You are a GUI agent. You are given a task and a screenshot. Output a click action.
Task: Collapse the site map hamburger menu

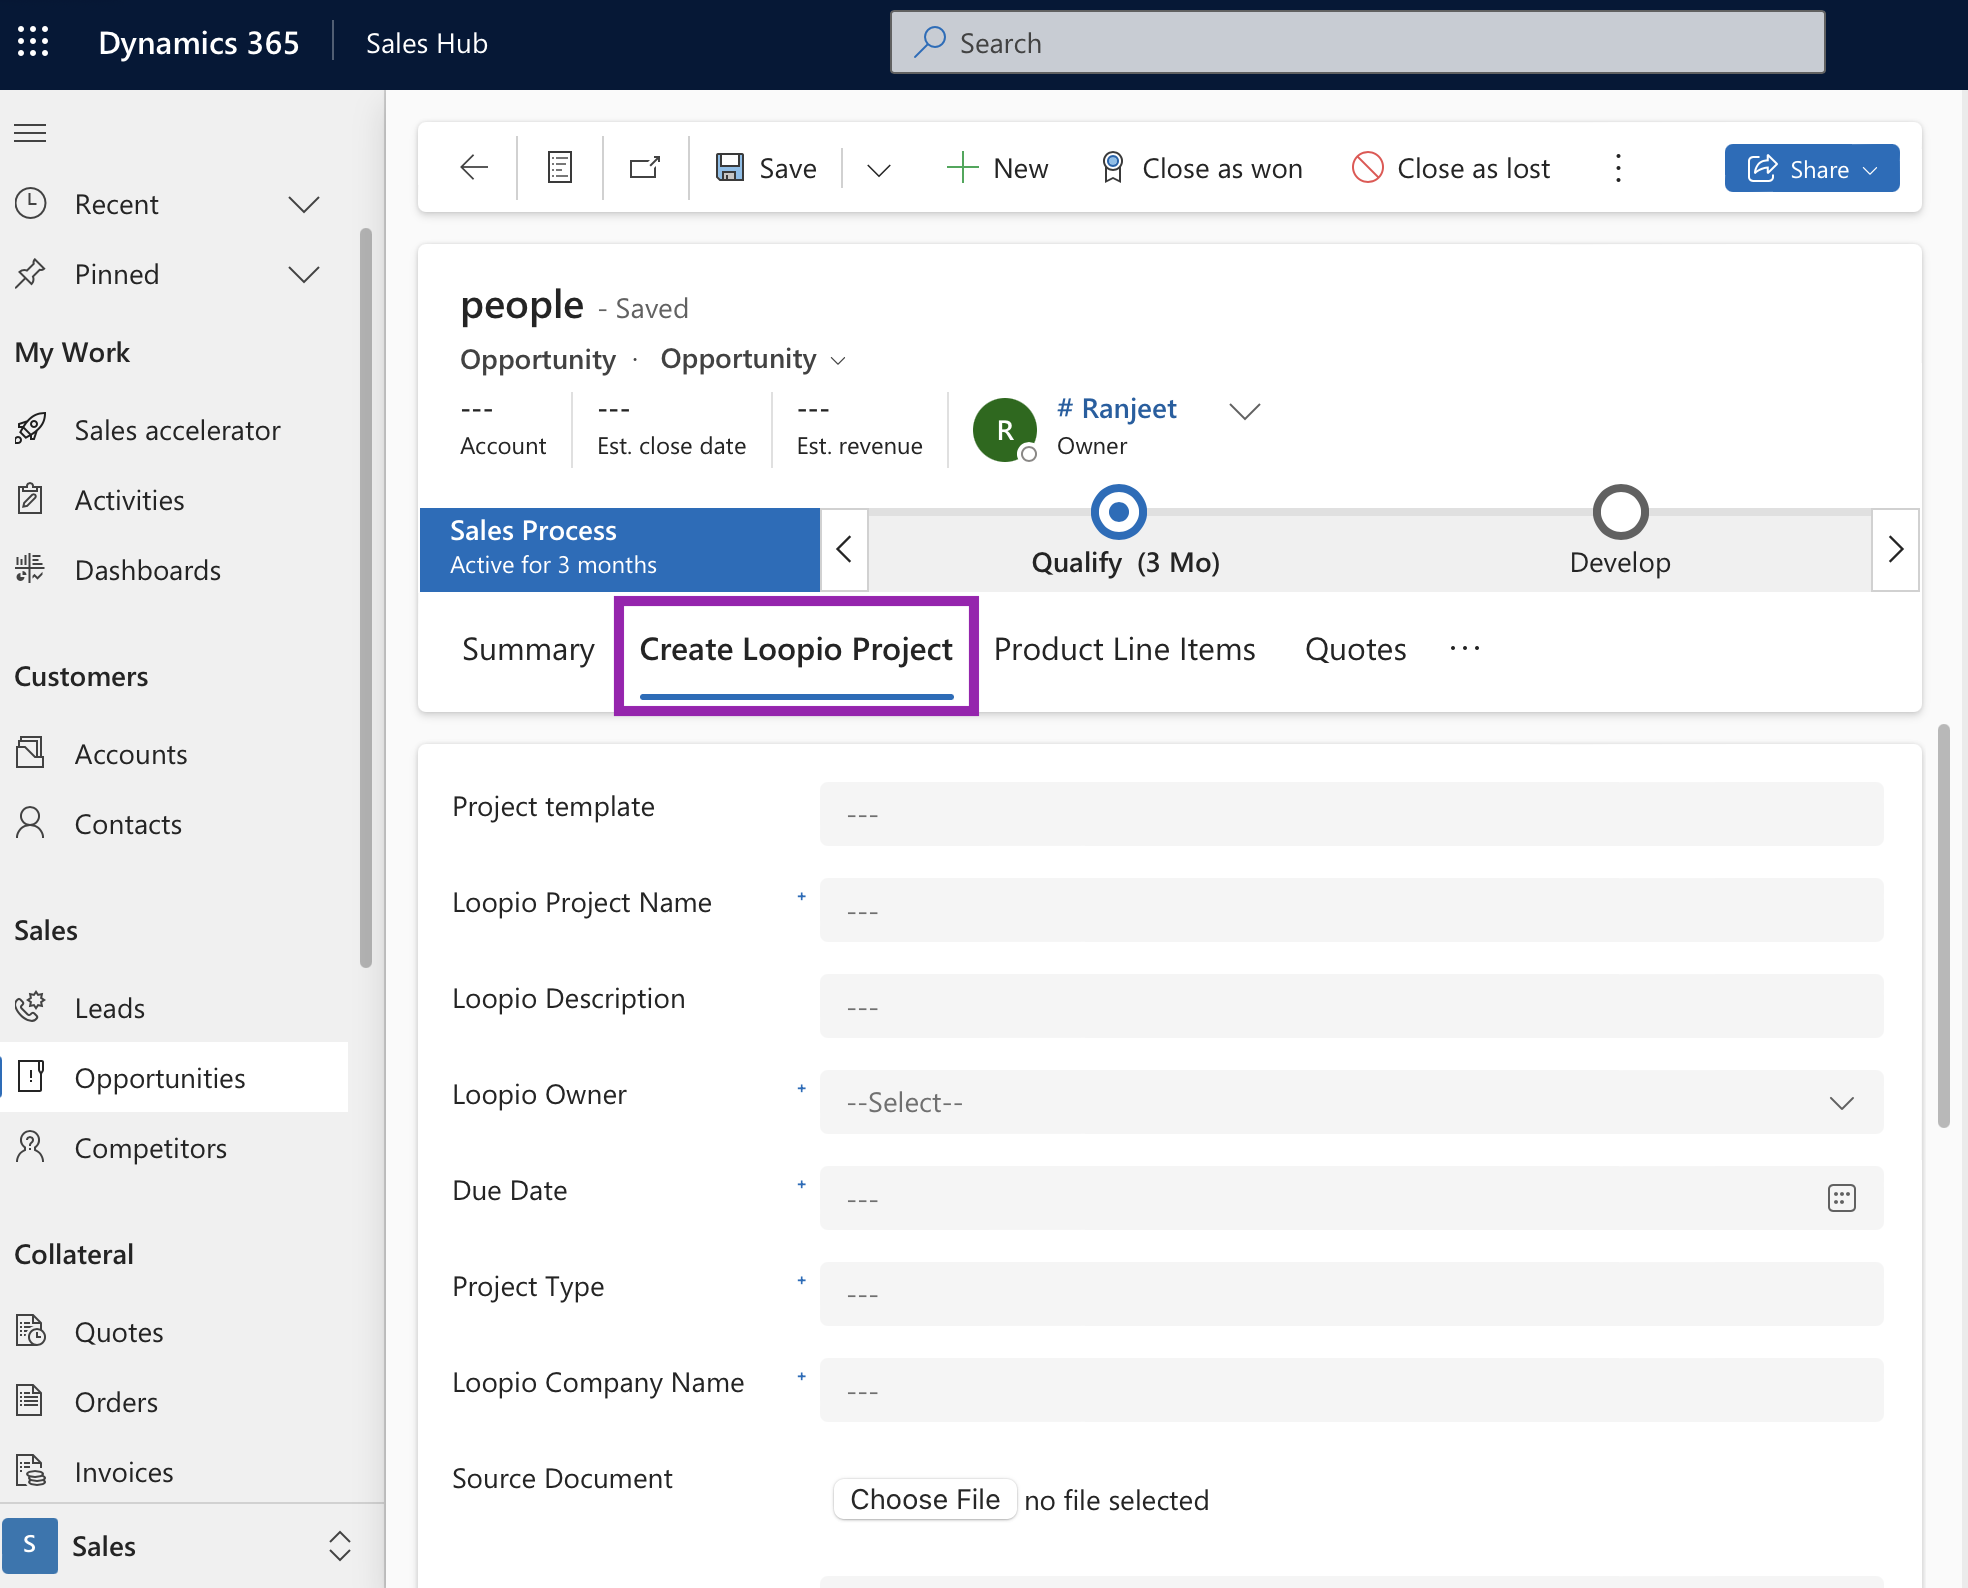click(30, 133)
